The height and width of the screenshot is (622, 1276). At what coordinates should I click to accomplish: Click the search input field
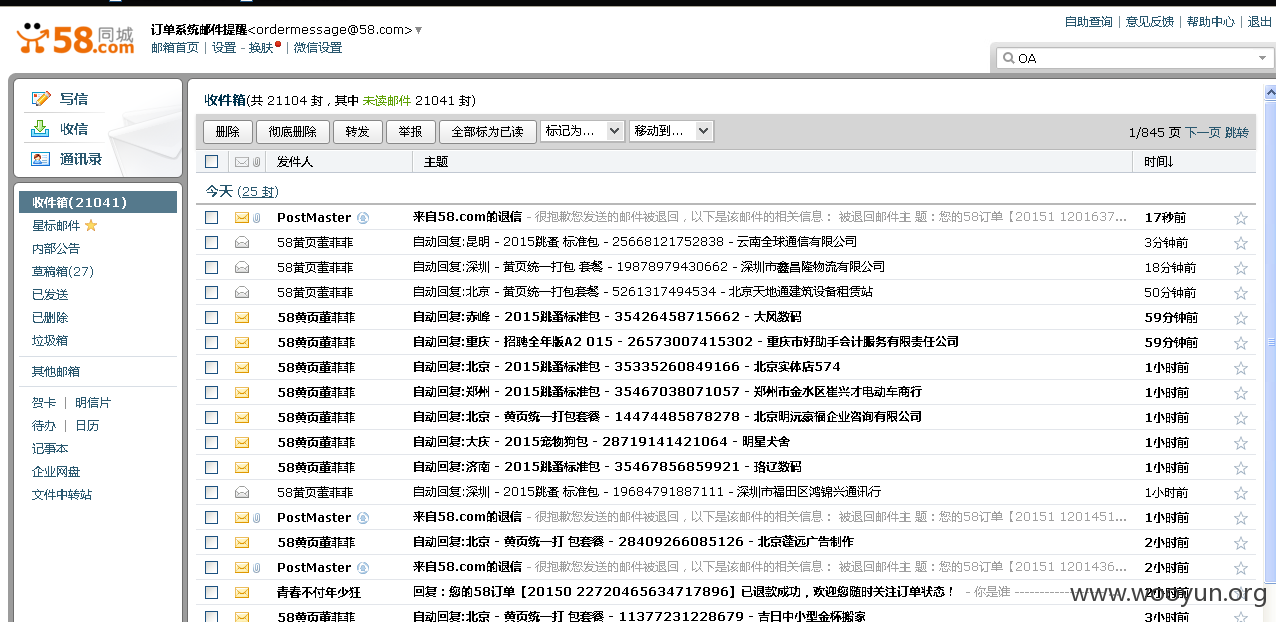[1135, 58]
